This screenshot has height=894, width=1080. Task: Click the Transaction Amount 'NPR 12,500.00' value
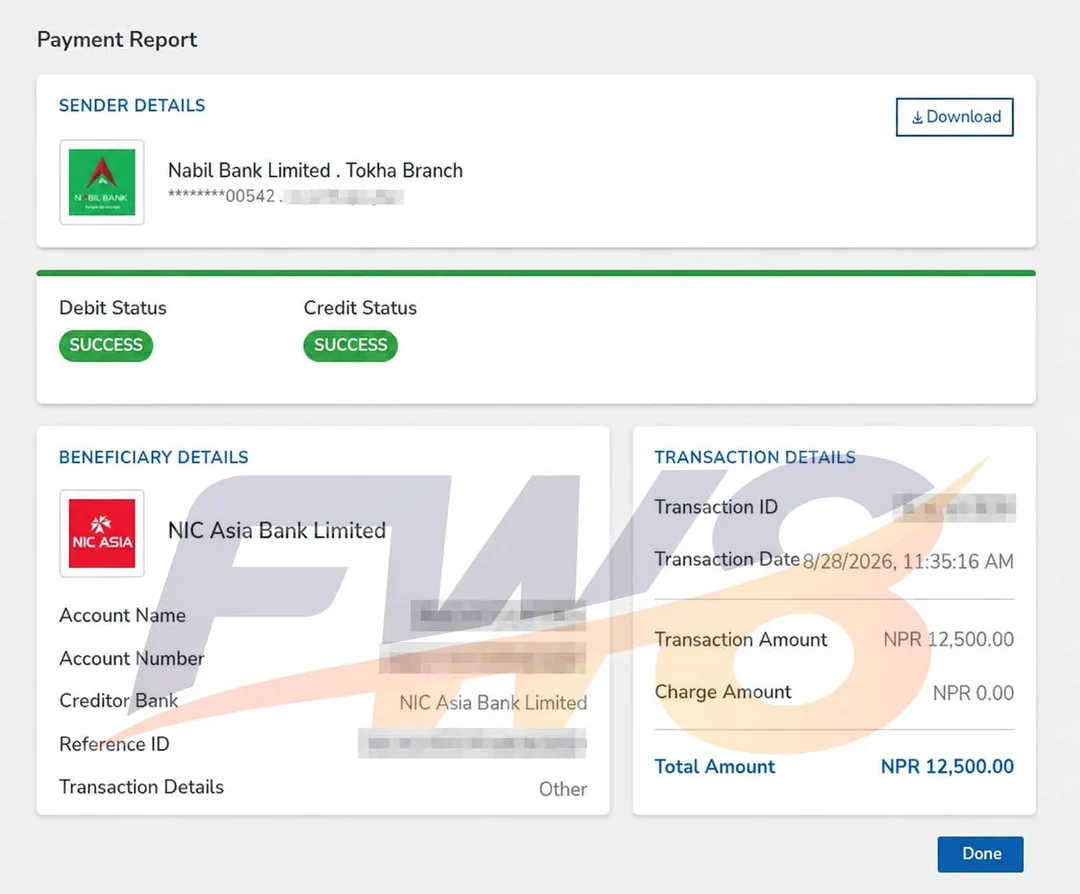pos(948,639)
